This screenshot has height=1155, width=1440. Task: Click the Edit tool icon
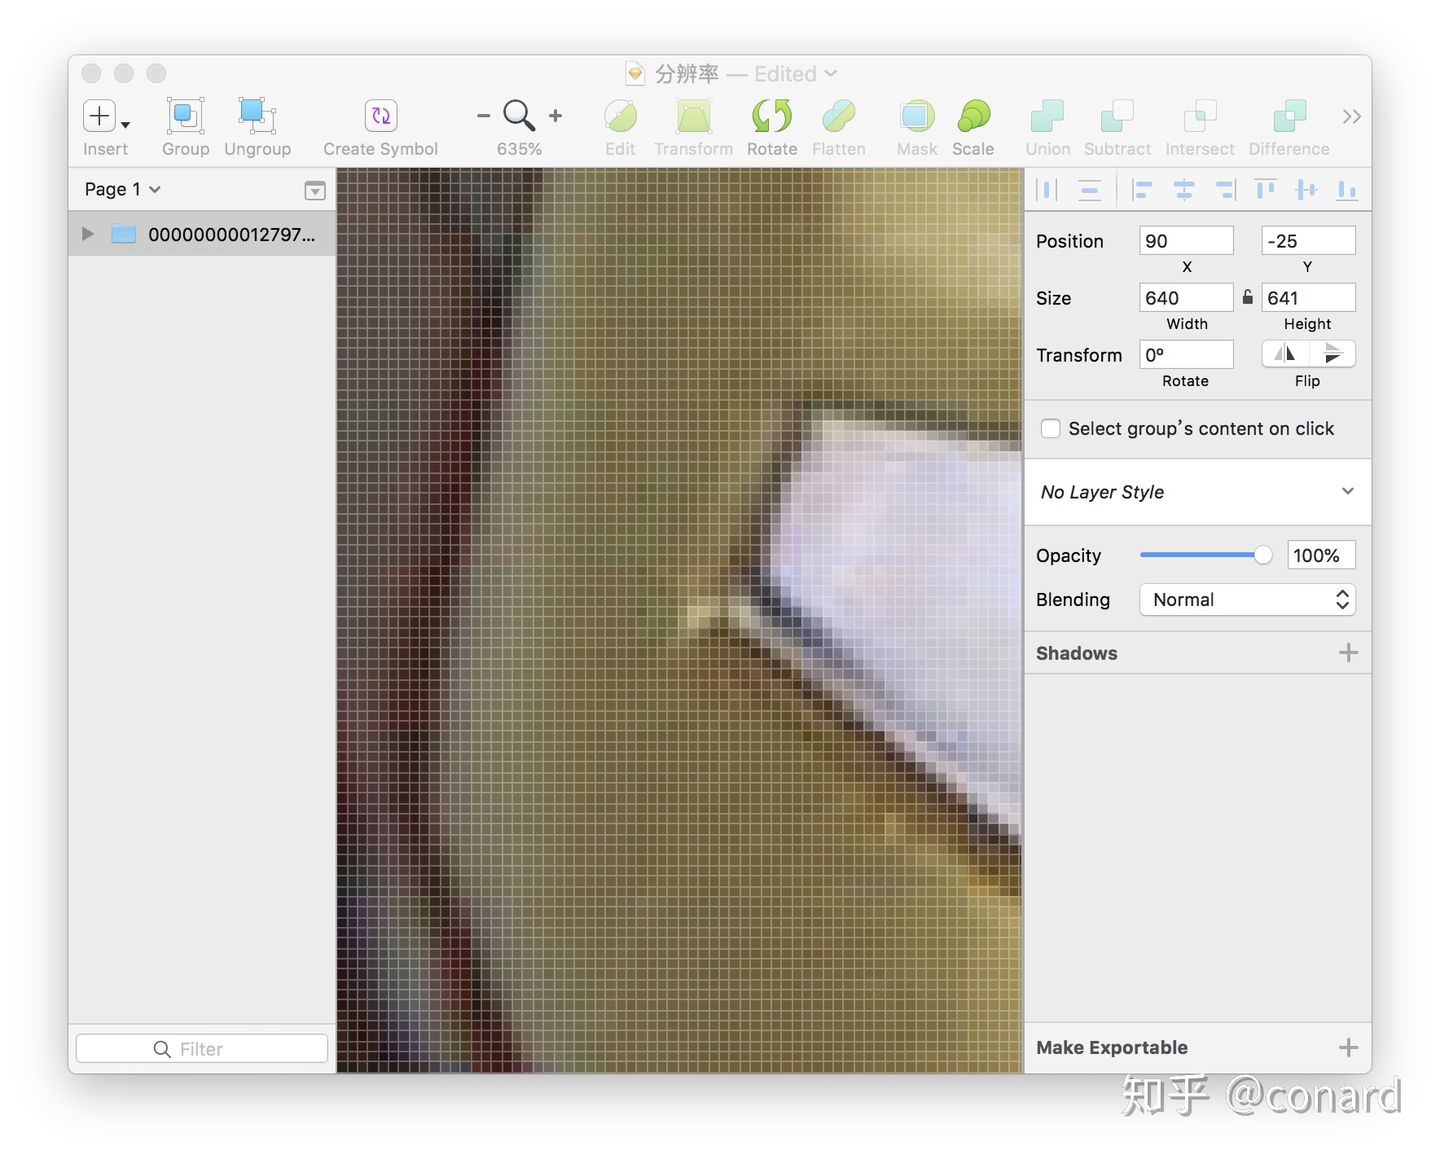pyautogui.click(x=620, y=116)
